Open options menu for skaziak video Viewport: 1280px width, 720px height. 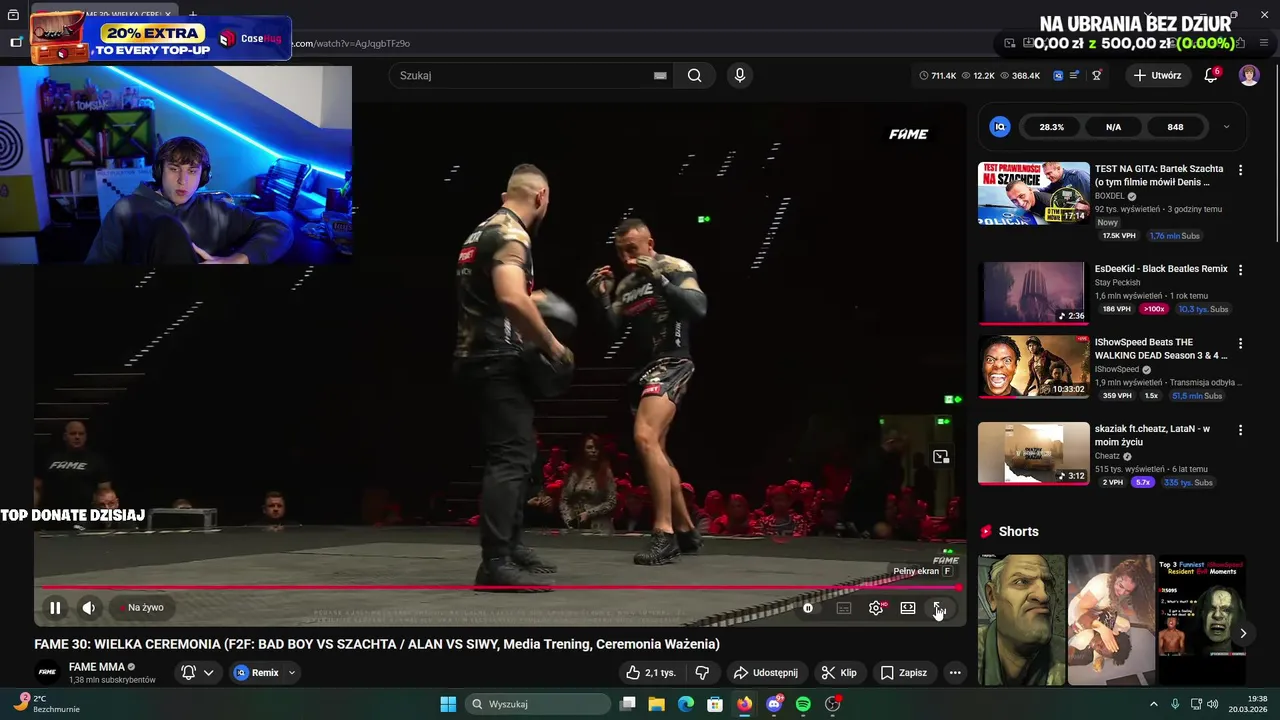(x=1240, y=430)
